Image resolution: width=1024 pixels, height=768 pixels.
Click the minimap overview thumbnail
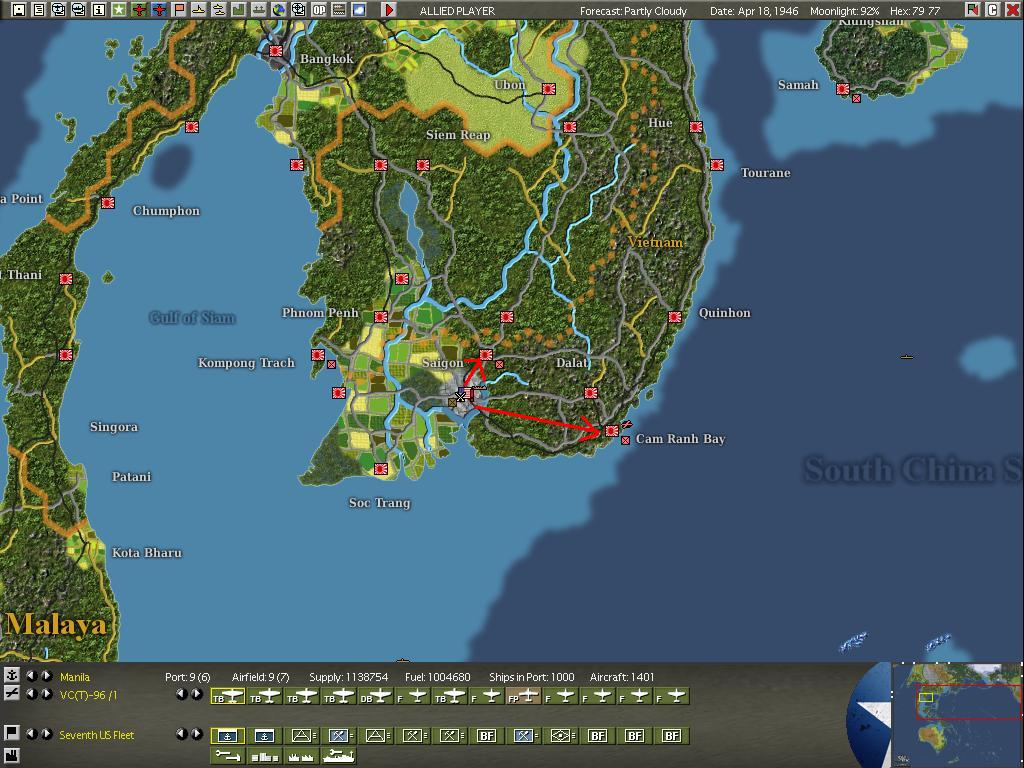click(957, 715)
